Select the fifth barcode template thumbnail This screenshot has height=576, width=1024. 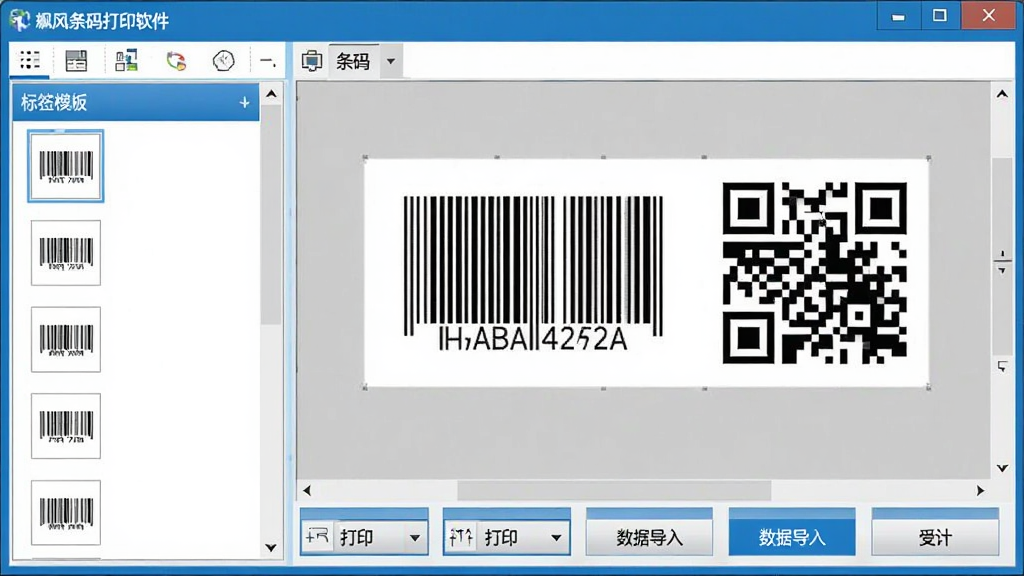(65, 513)
